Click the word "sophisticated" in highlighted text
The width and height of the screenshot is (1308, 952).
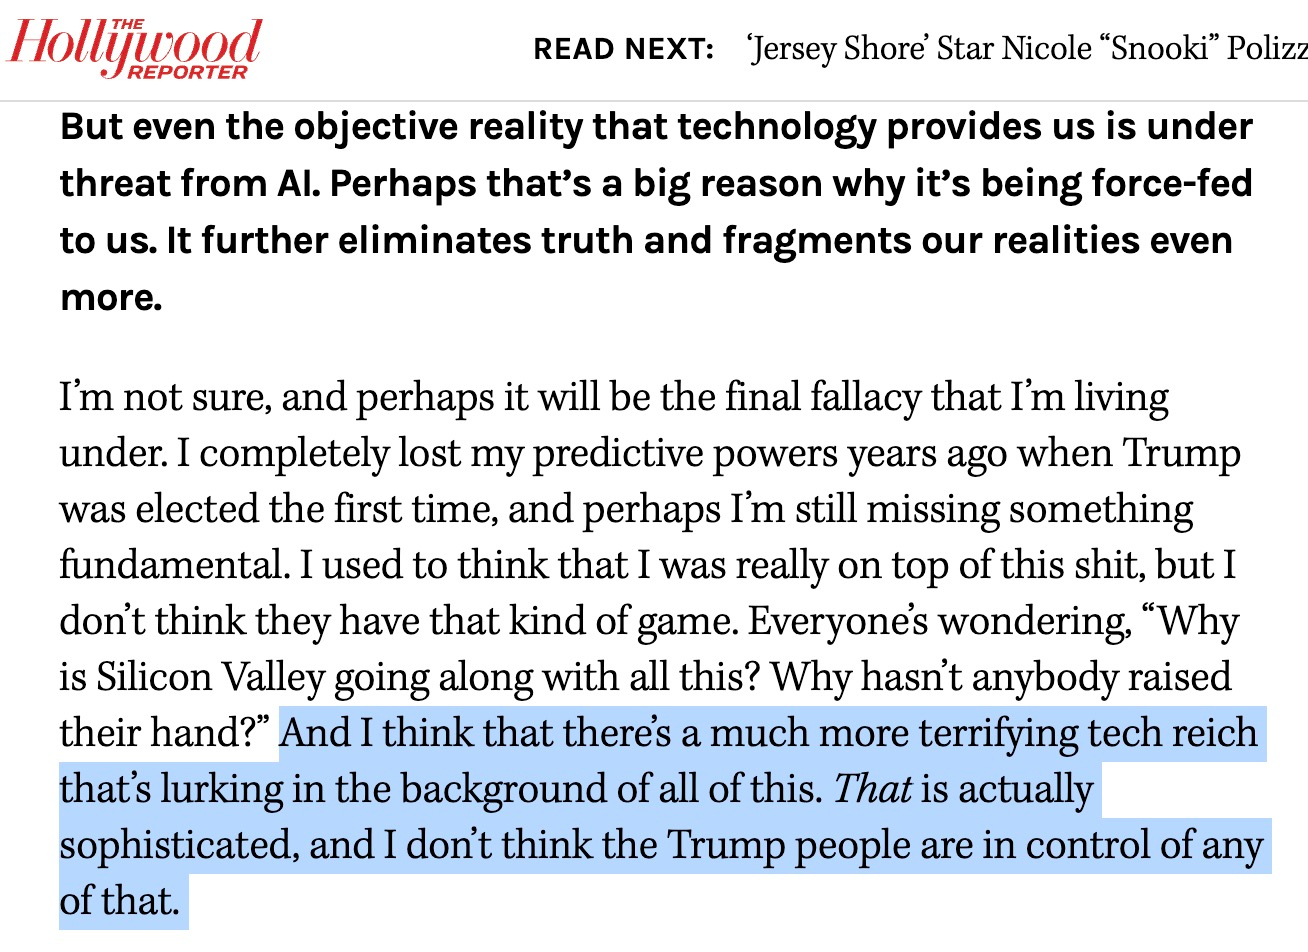pos(178,845)
